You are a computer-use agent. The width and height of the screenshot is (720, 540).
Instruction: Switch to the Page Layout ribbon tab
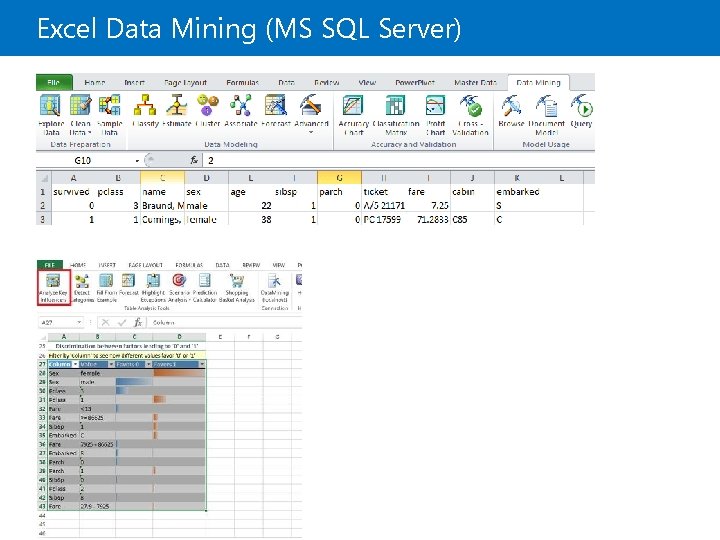click(186, 83)
